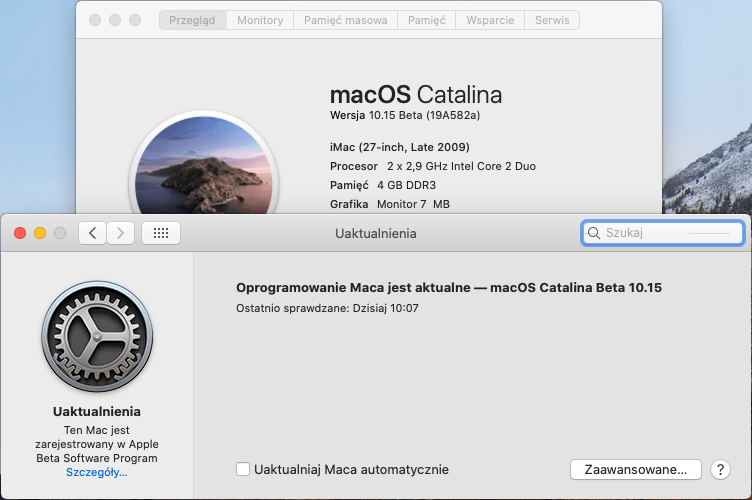Click the Uaktualnienia window title
The width and height of the screenshot is (752, 500).
point(376,233)
